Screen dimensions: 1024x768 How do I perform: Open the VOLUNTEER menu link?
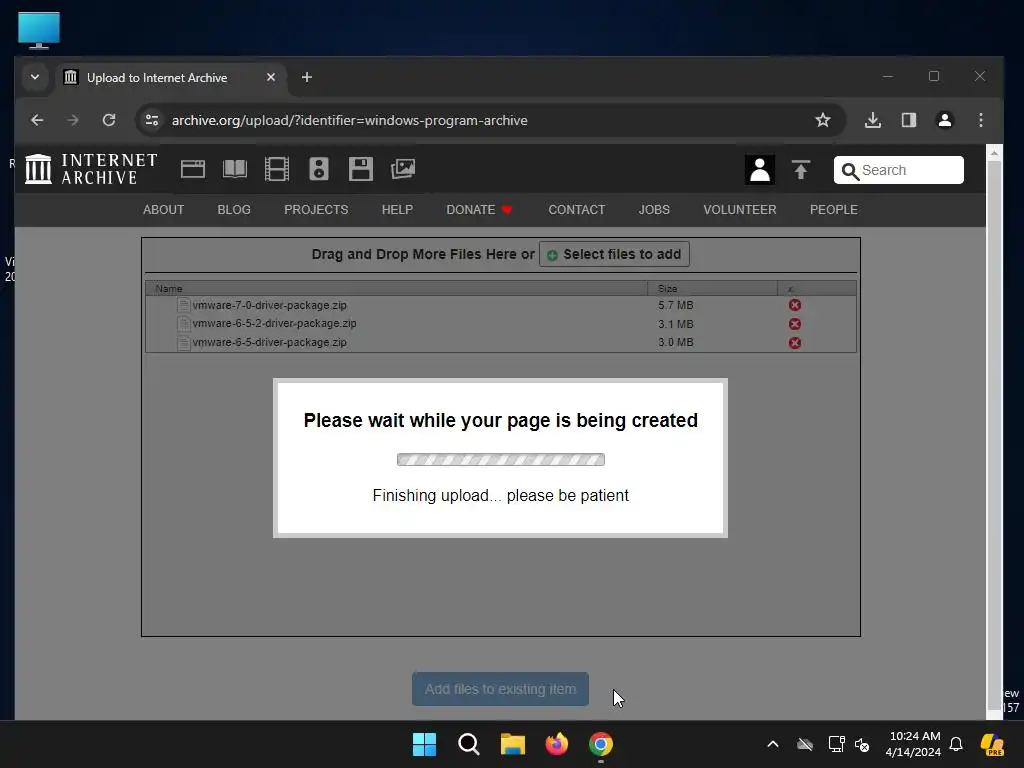(740, 210)
